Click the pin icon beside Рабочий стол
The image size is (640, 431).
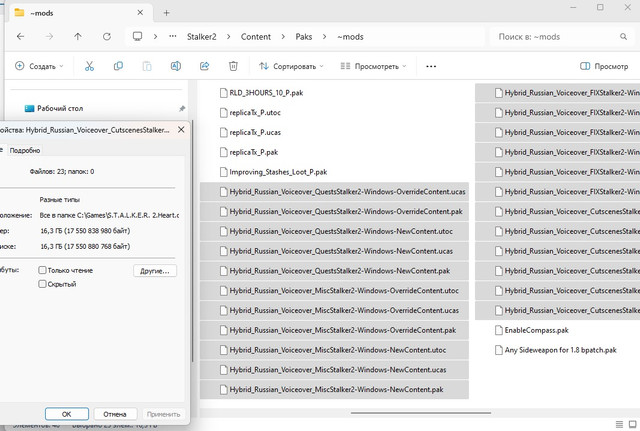click(182, 109)
